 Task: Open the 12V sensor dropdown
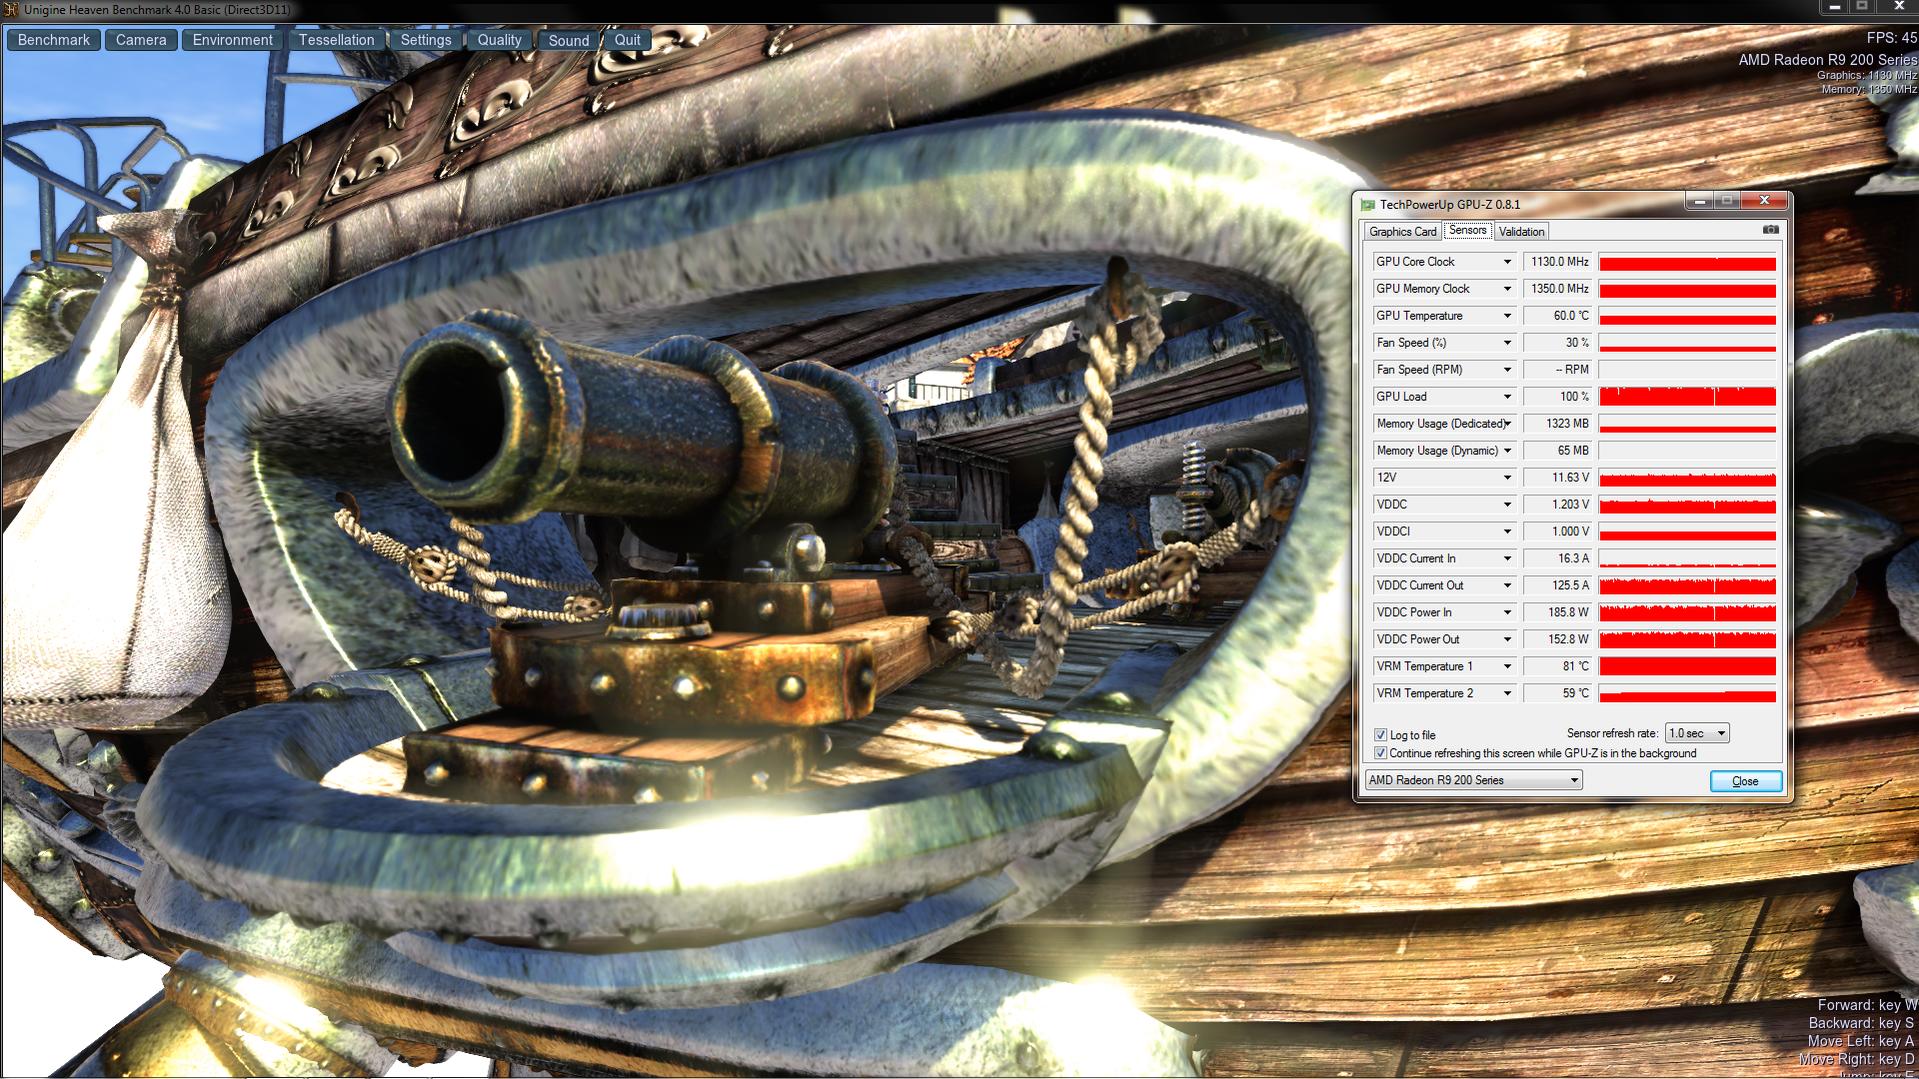click(x=1507, y=478)
